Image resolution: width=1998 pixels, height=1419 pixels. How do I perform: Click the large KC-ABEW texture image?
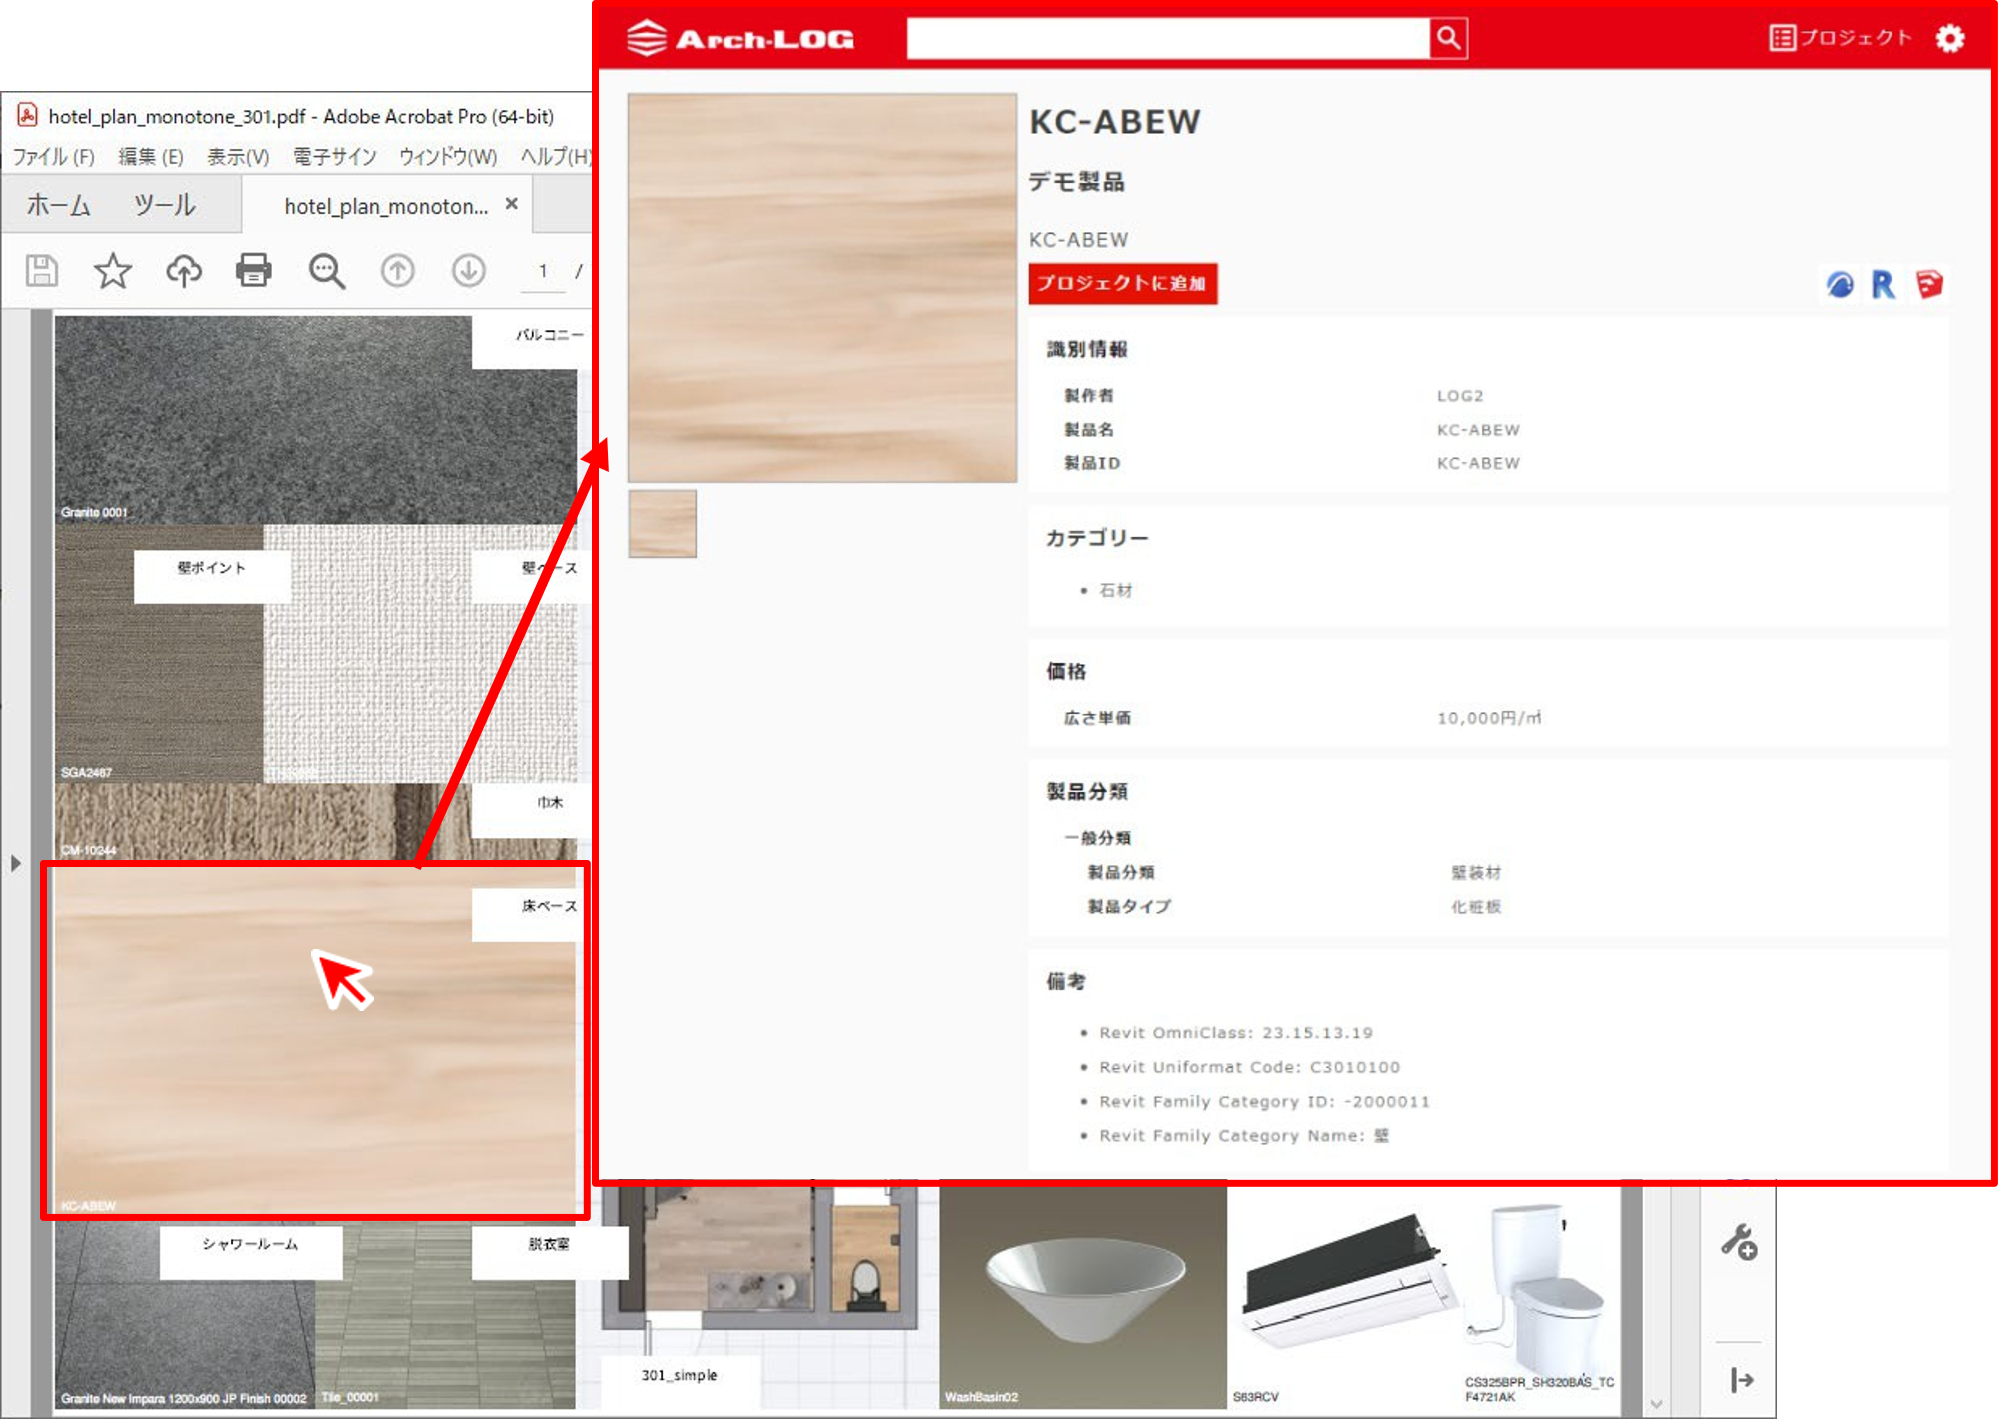pyautogui.click(x=822, y=288)
